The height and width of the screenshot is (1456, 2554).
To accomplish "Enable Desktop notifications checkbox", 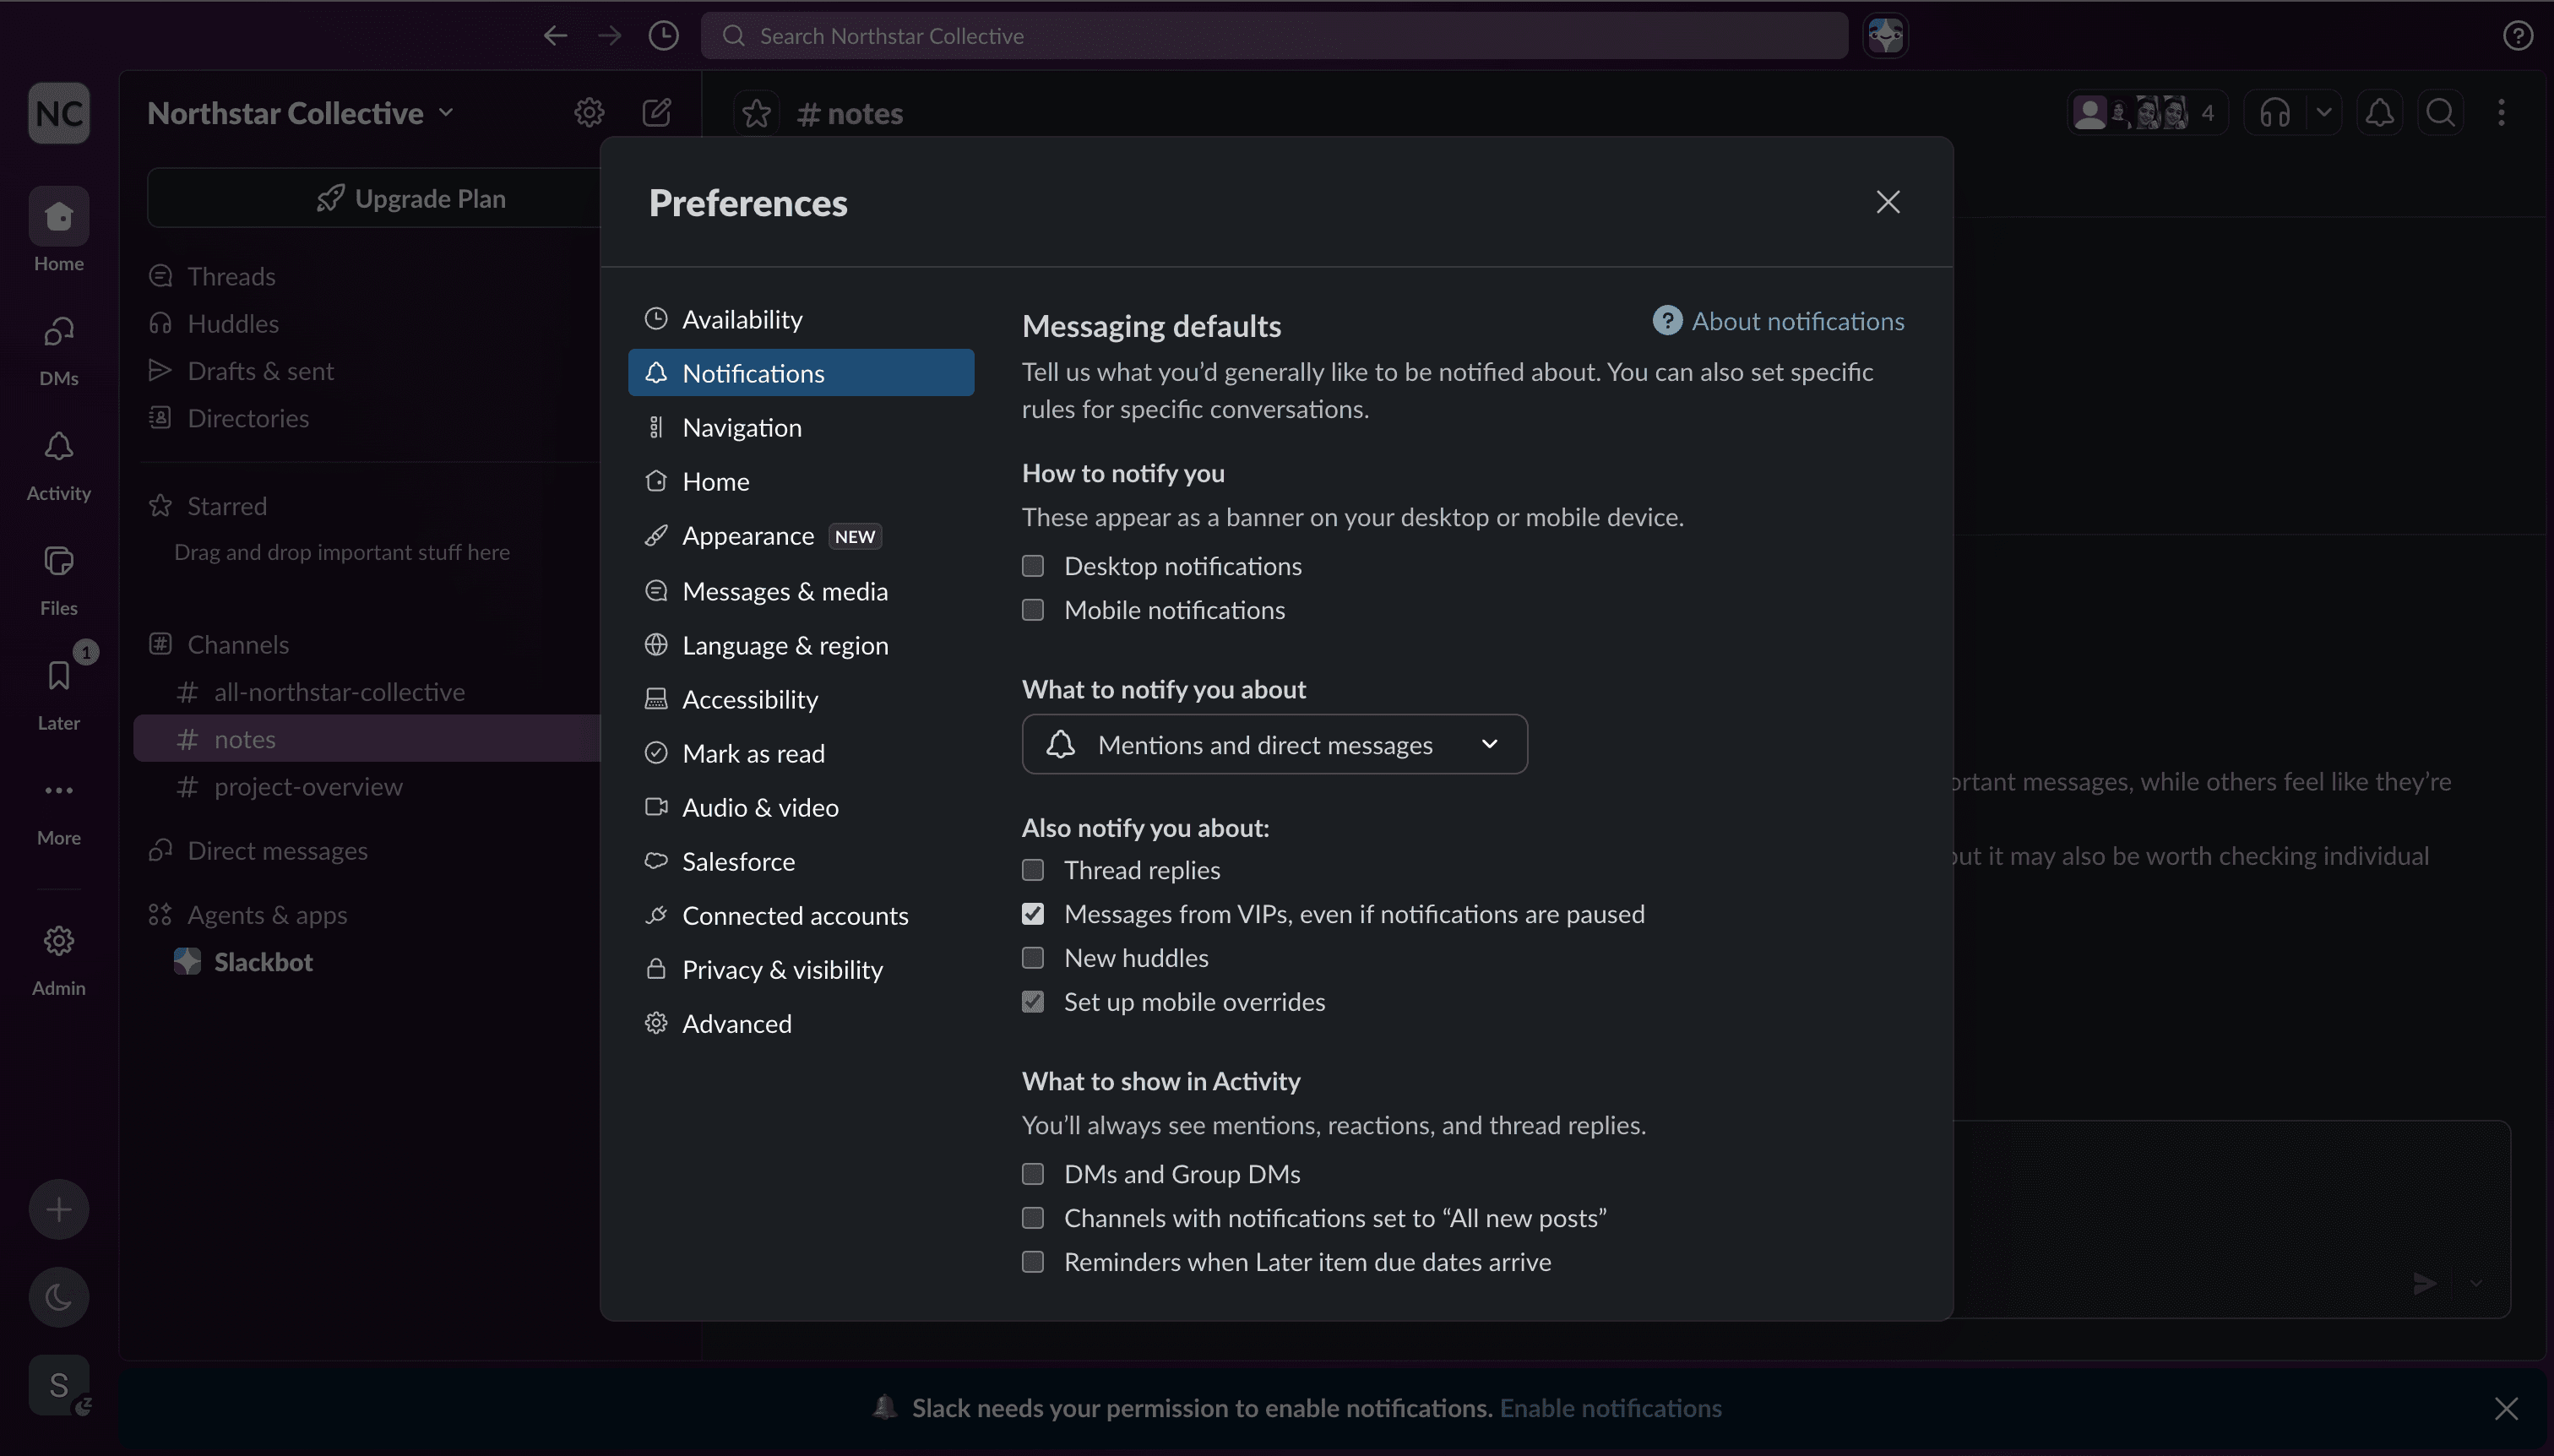I will click(1033, 566).
